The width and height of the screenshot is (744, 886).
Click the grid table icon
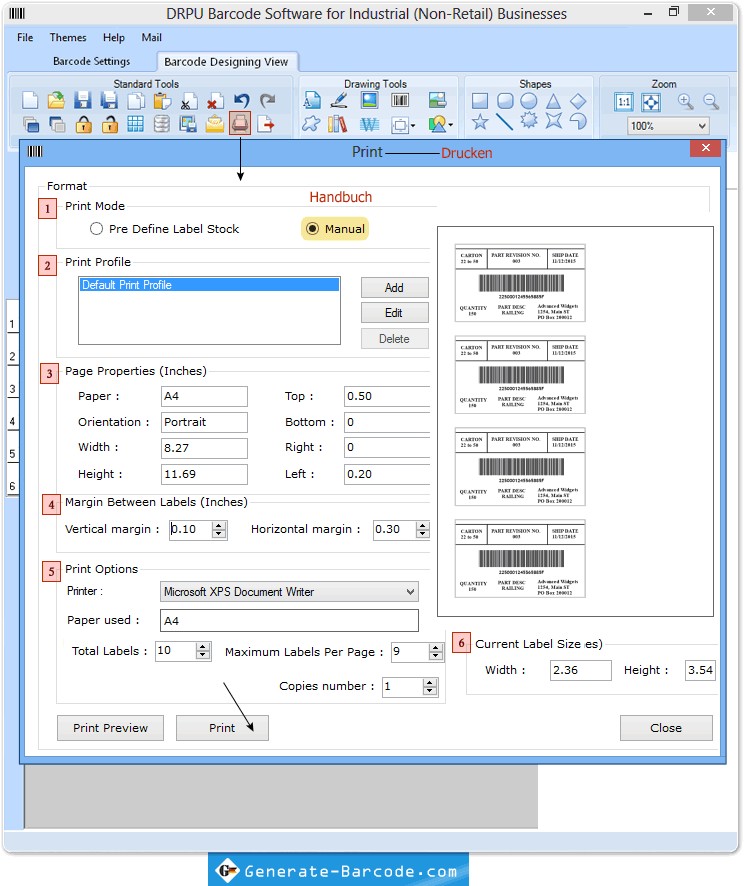136,124
